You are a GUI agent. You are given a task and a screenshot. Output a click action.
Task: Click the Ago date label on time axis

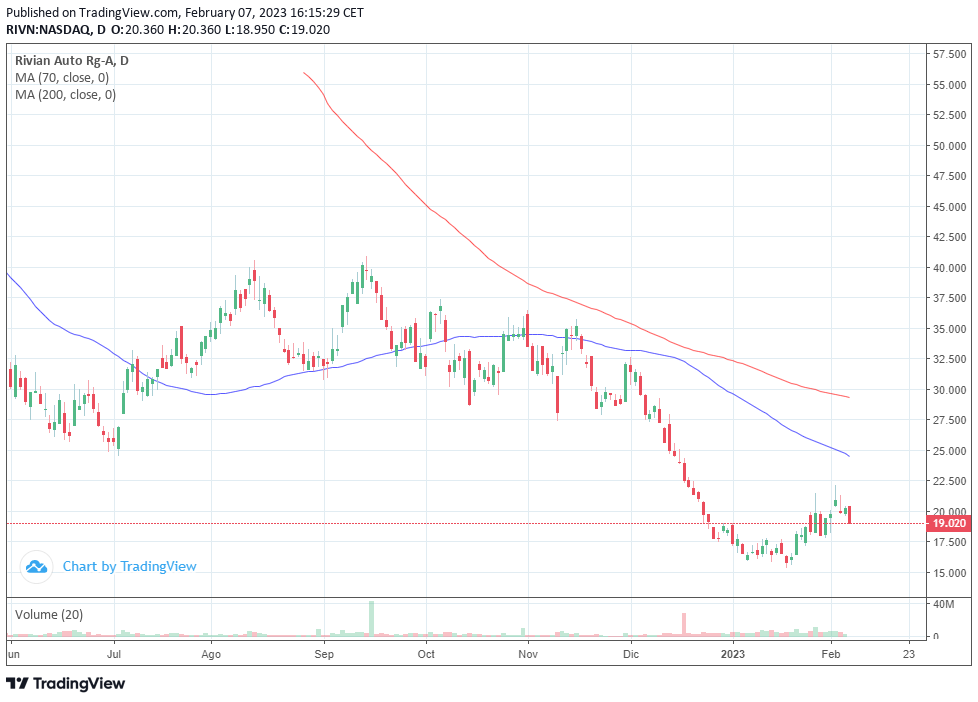(211, 654)
